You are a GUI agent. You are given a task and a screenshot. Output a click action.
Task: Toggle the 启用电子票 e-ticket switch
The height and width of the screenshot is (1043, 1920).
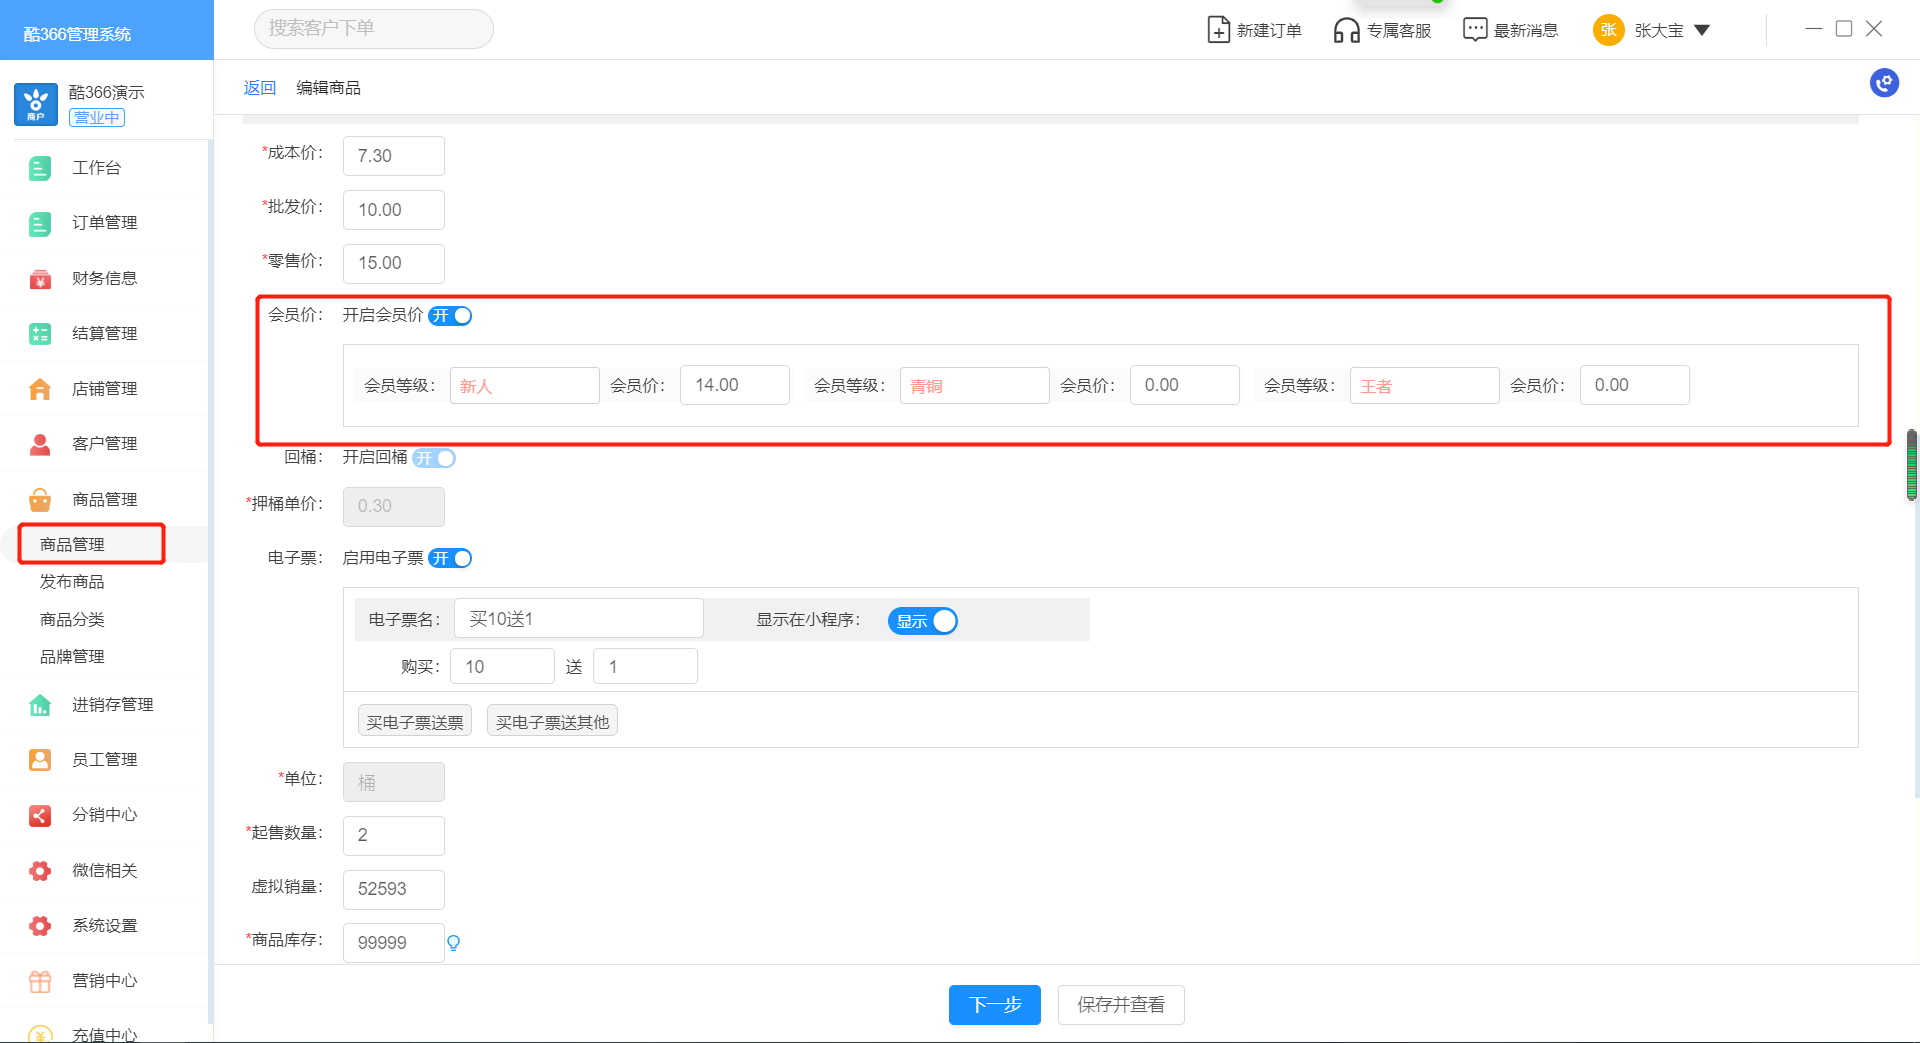point(450,558)
